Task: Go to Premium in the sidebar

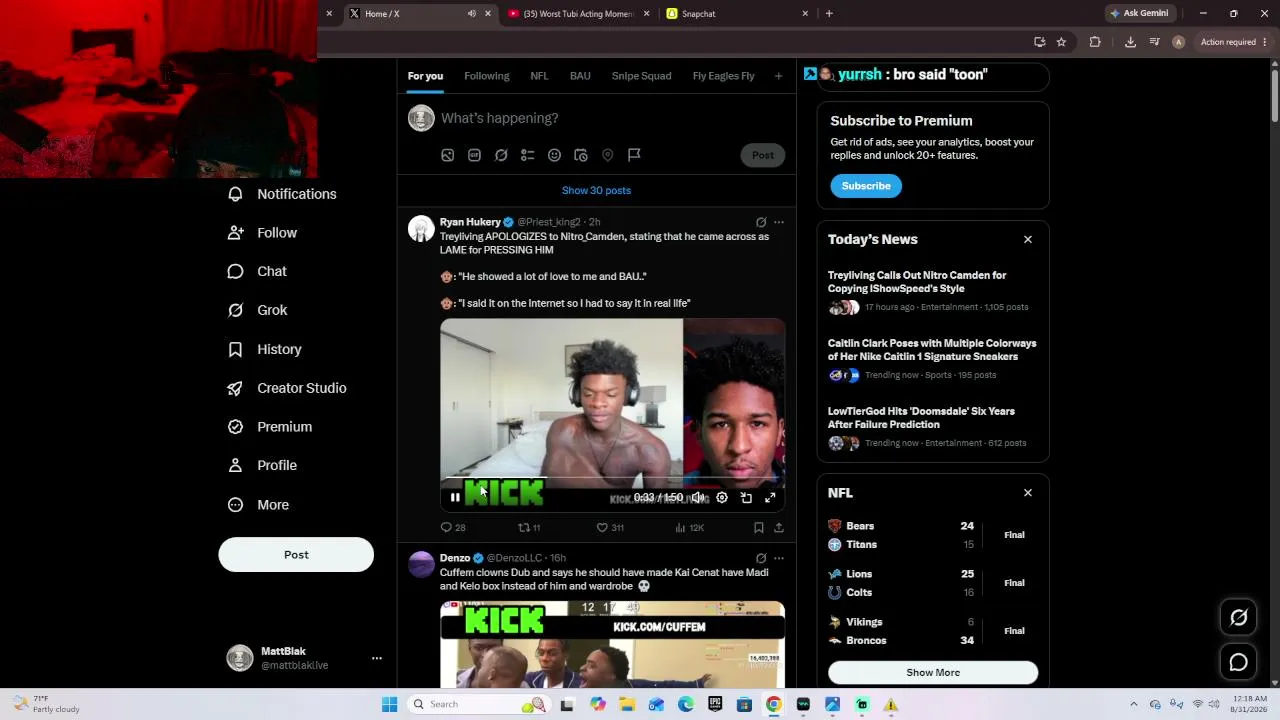Action: coord(270,427)
